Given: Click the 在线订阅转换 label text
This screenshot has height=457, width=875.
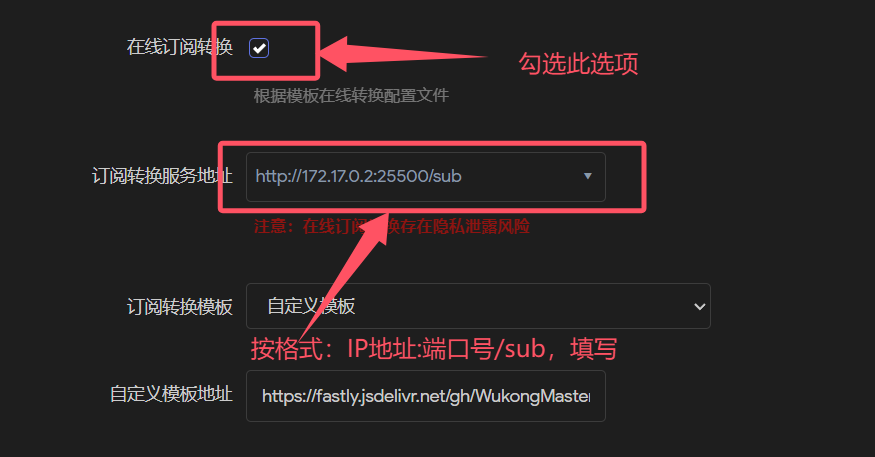Looking at the screenshot, I should coord(179,47).
